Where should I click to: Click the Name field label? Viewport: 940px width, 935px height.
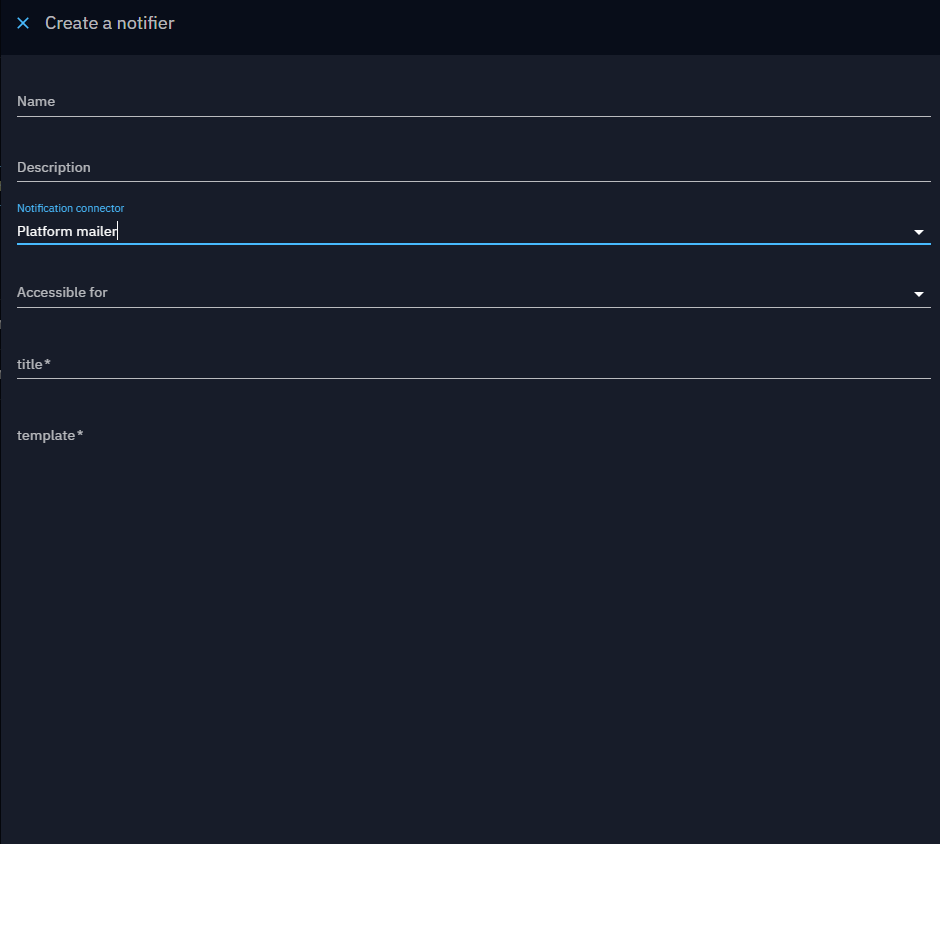[36, 102]
